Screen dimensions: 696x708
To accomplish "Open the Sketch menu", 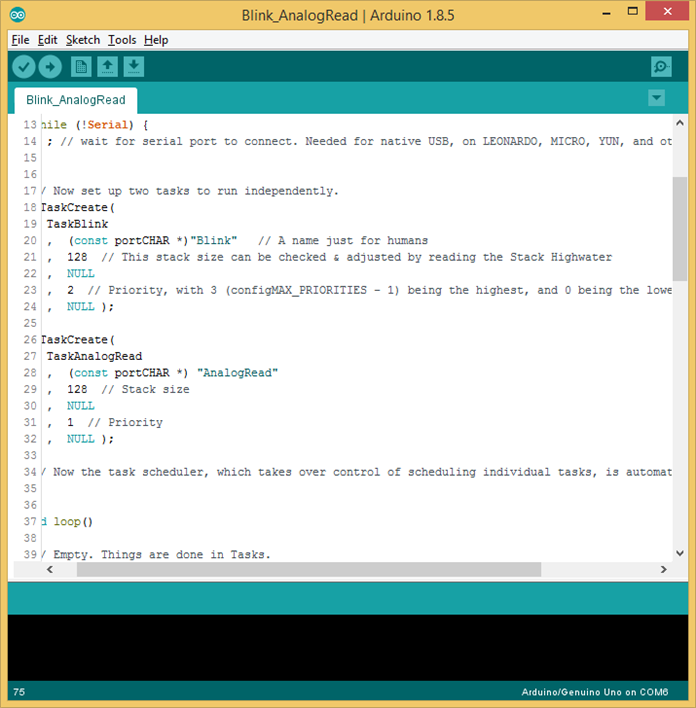I will [x=83, y=40].
